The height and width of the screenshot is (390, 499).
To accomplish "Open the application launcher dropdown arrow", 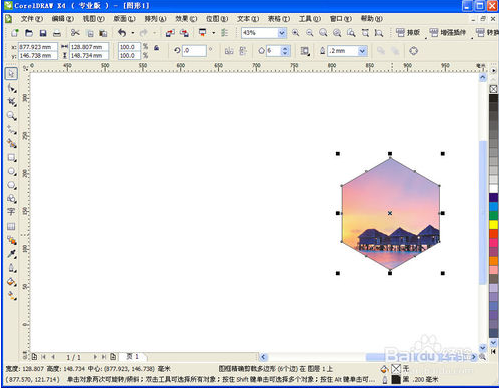I will pos(213,33).
